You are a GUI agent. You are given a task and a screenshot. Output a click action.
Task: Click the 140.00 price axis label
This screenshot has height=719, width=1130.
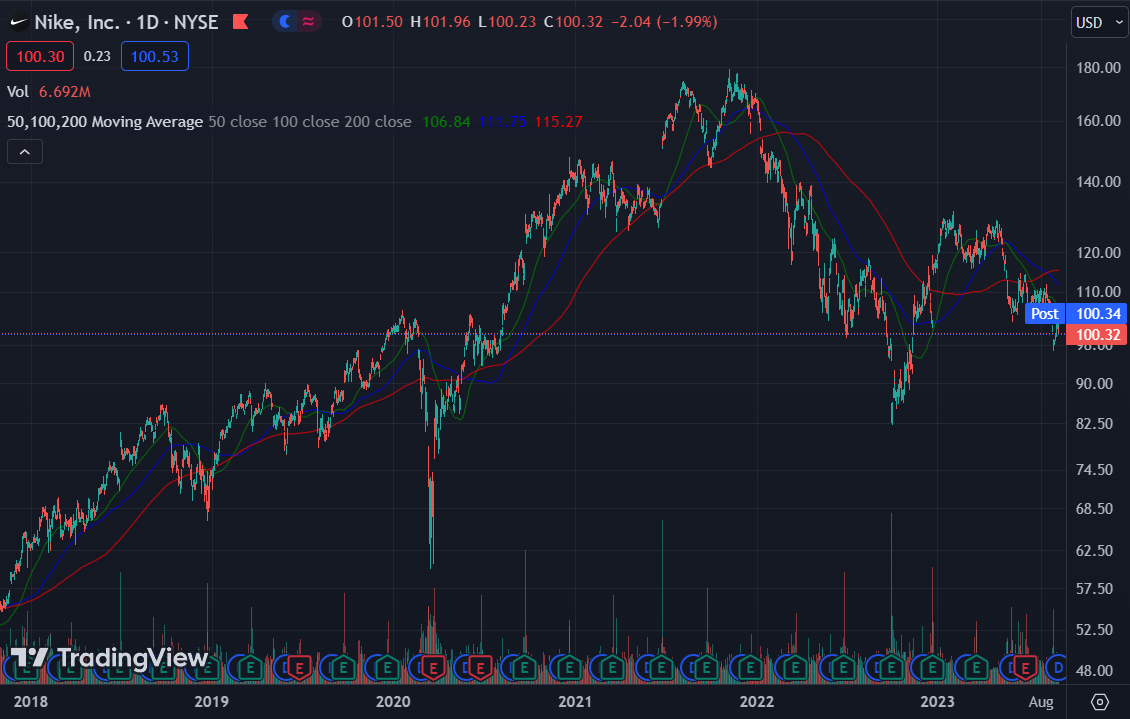(1098, 182)
